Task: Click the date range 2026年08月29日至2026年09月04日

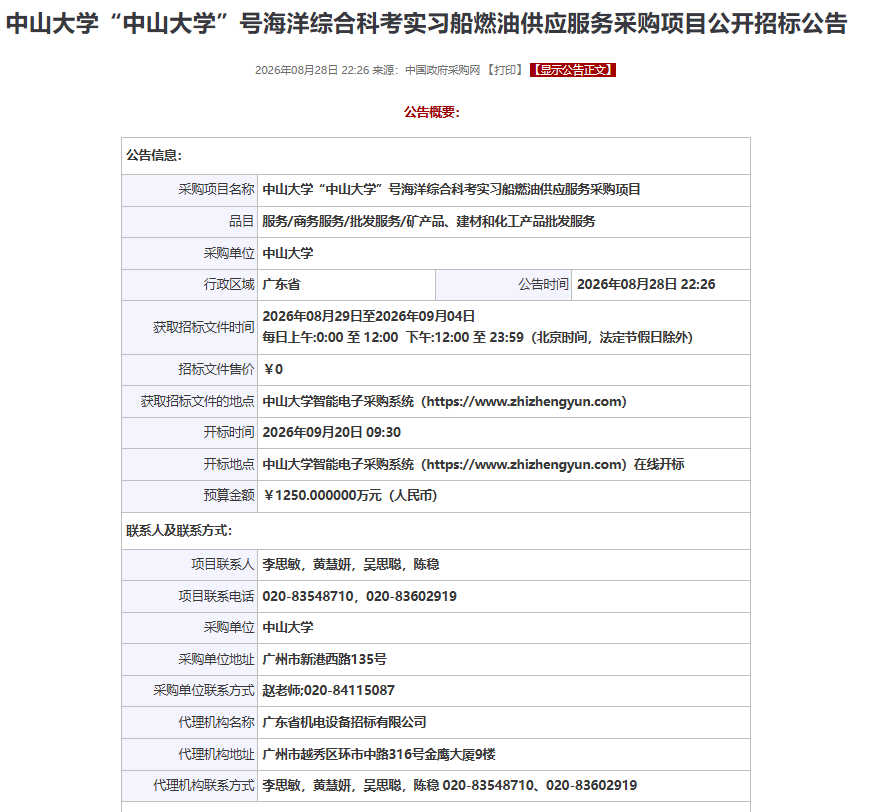Action: pyautogui.click(x=368, y=316)
